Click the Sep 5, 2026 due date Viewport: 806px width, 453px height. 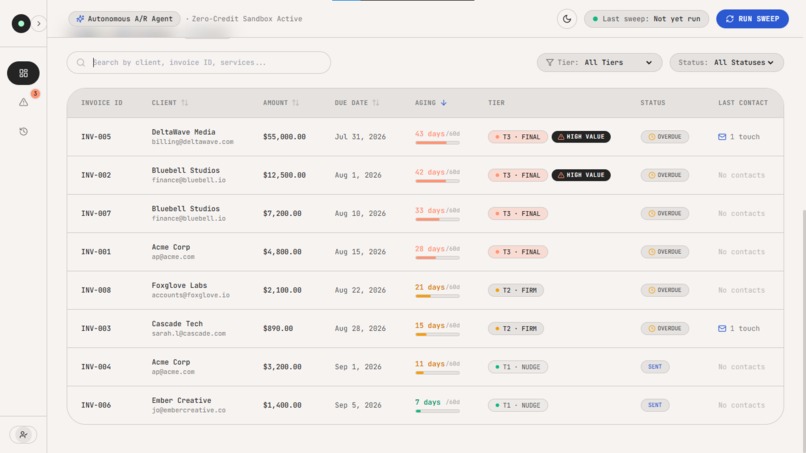coord(358,405)
